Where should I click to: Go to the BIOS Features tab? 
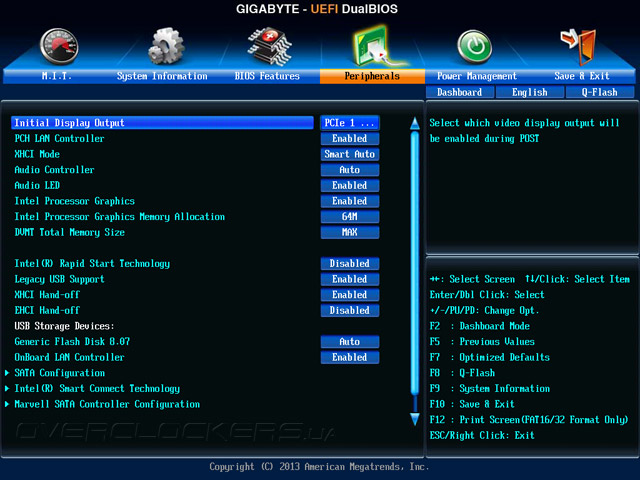pyautogui.click(x=267, y=76)
